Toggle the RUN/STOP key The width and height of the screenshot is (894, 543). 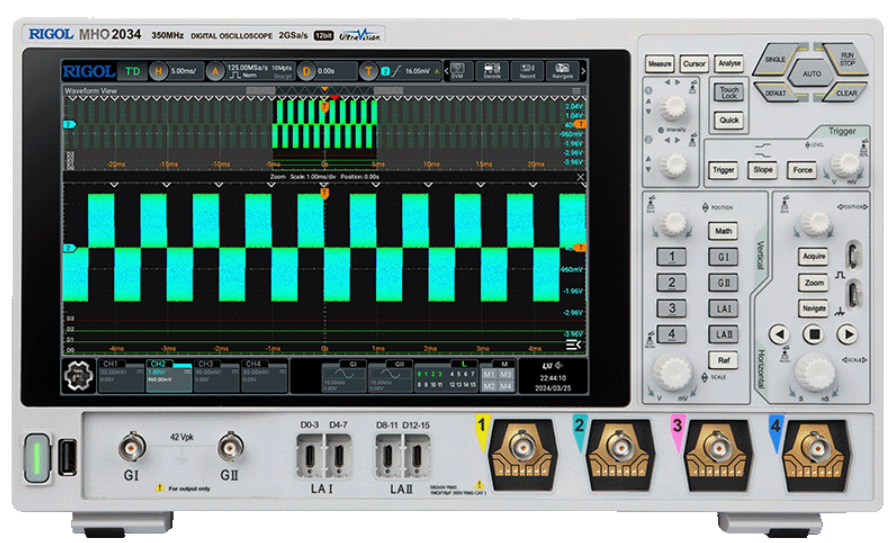pyautogui.click(x=846, y=57)
